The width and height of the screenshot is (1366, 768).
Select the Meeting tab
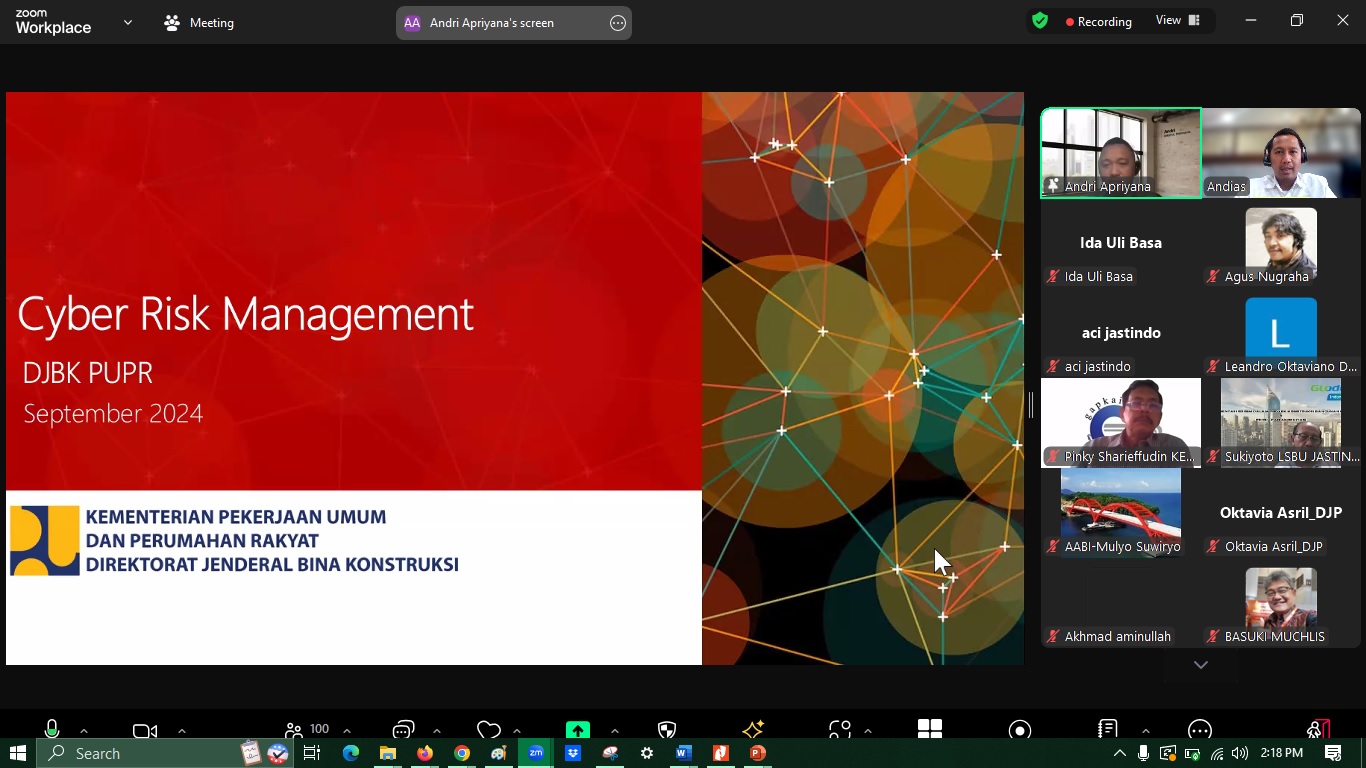199,22
